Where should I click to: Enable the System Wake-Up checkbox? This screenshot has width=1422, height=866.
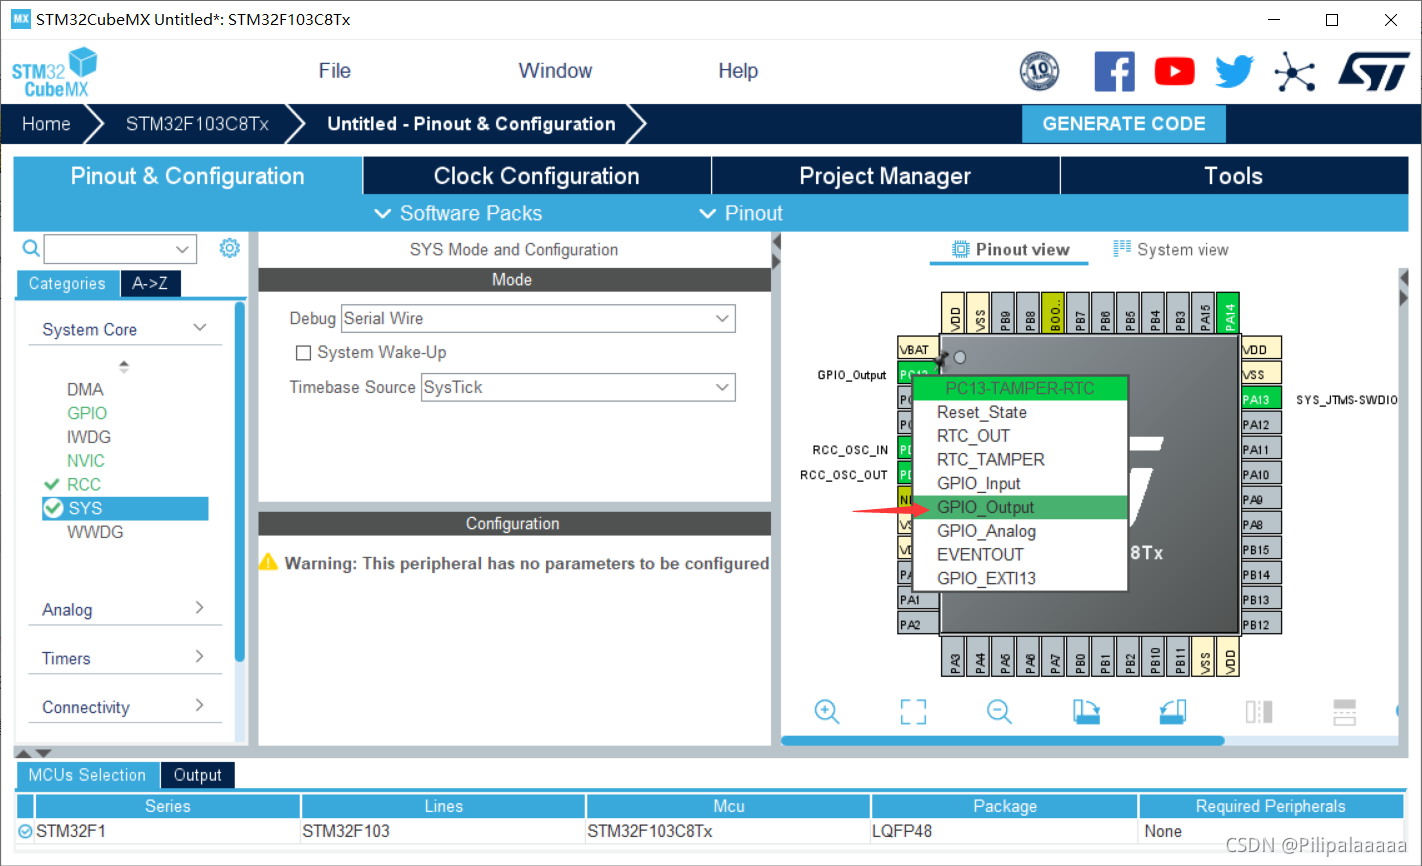(303, 353)
